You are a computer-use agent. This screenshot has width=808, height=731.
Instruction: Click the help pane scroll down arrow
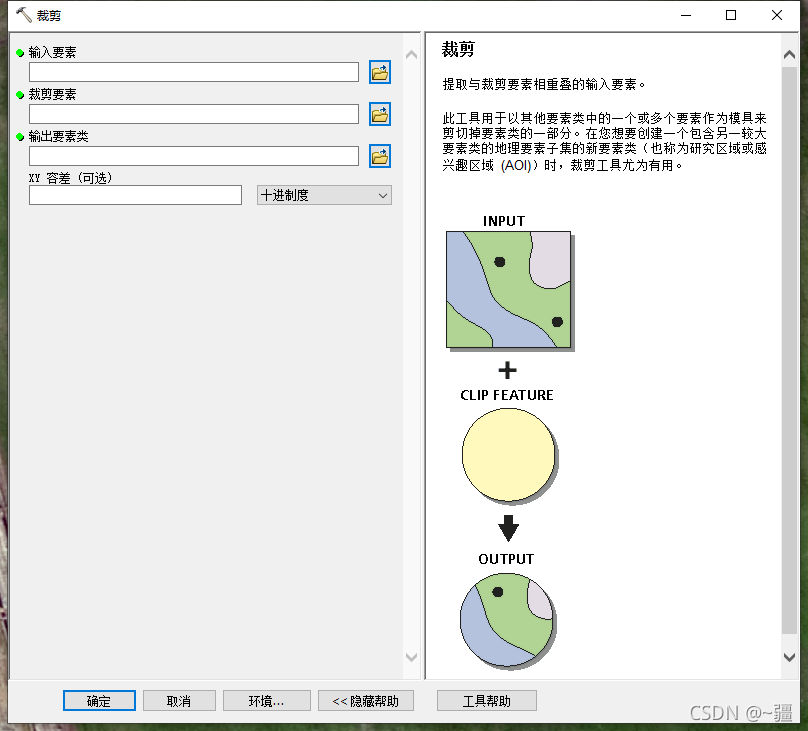tap(789, 657)
